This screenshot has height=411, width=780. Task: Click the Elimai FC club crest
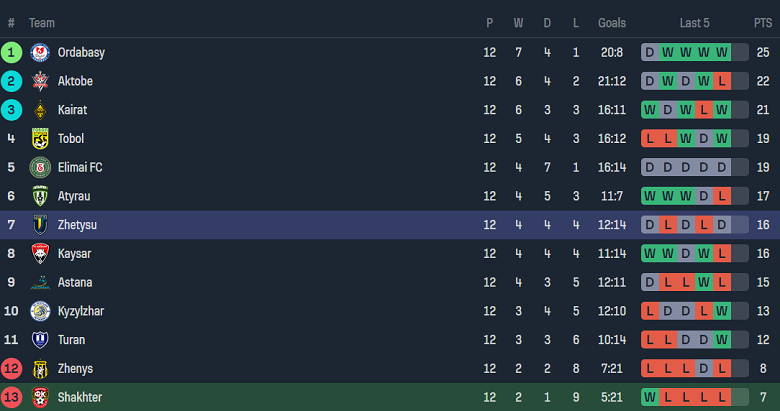tap(40, 167)
